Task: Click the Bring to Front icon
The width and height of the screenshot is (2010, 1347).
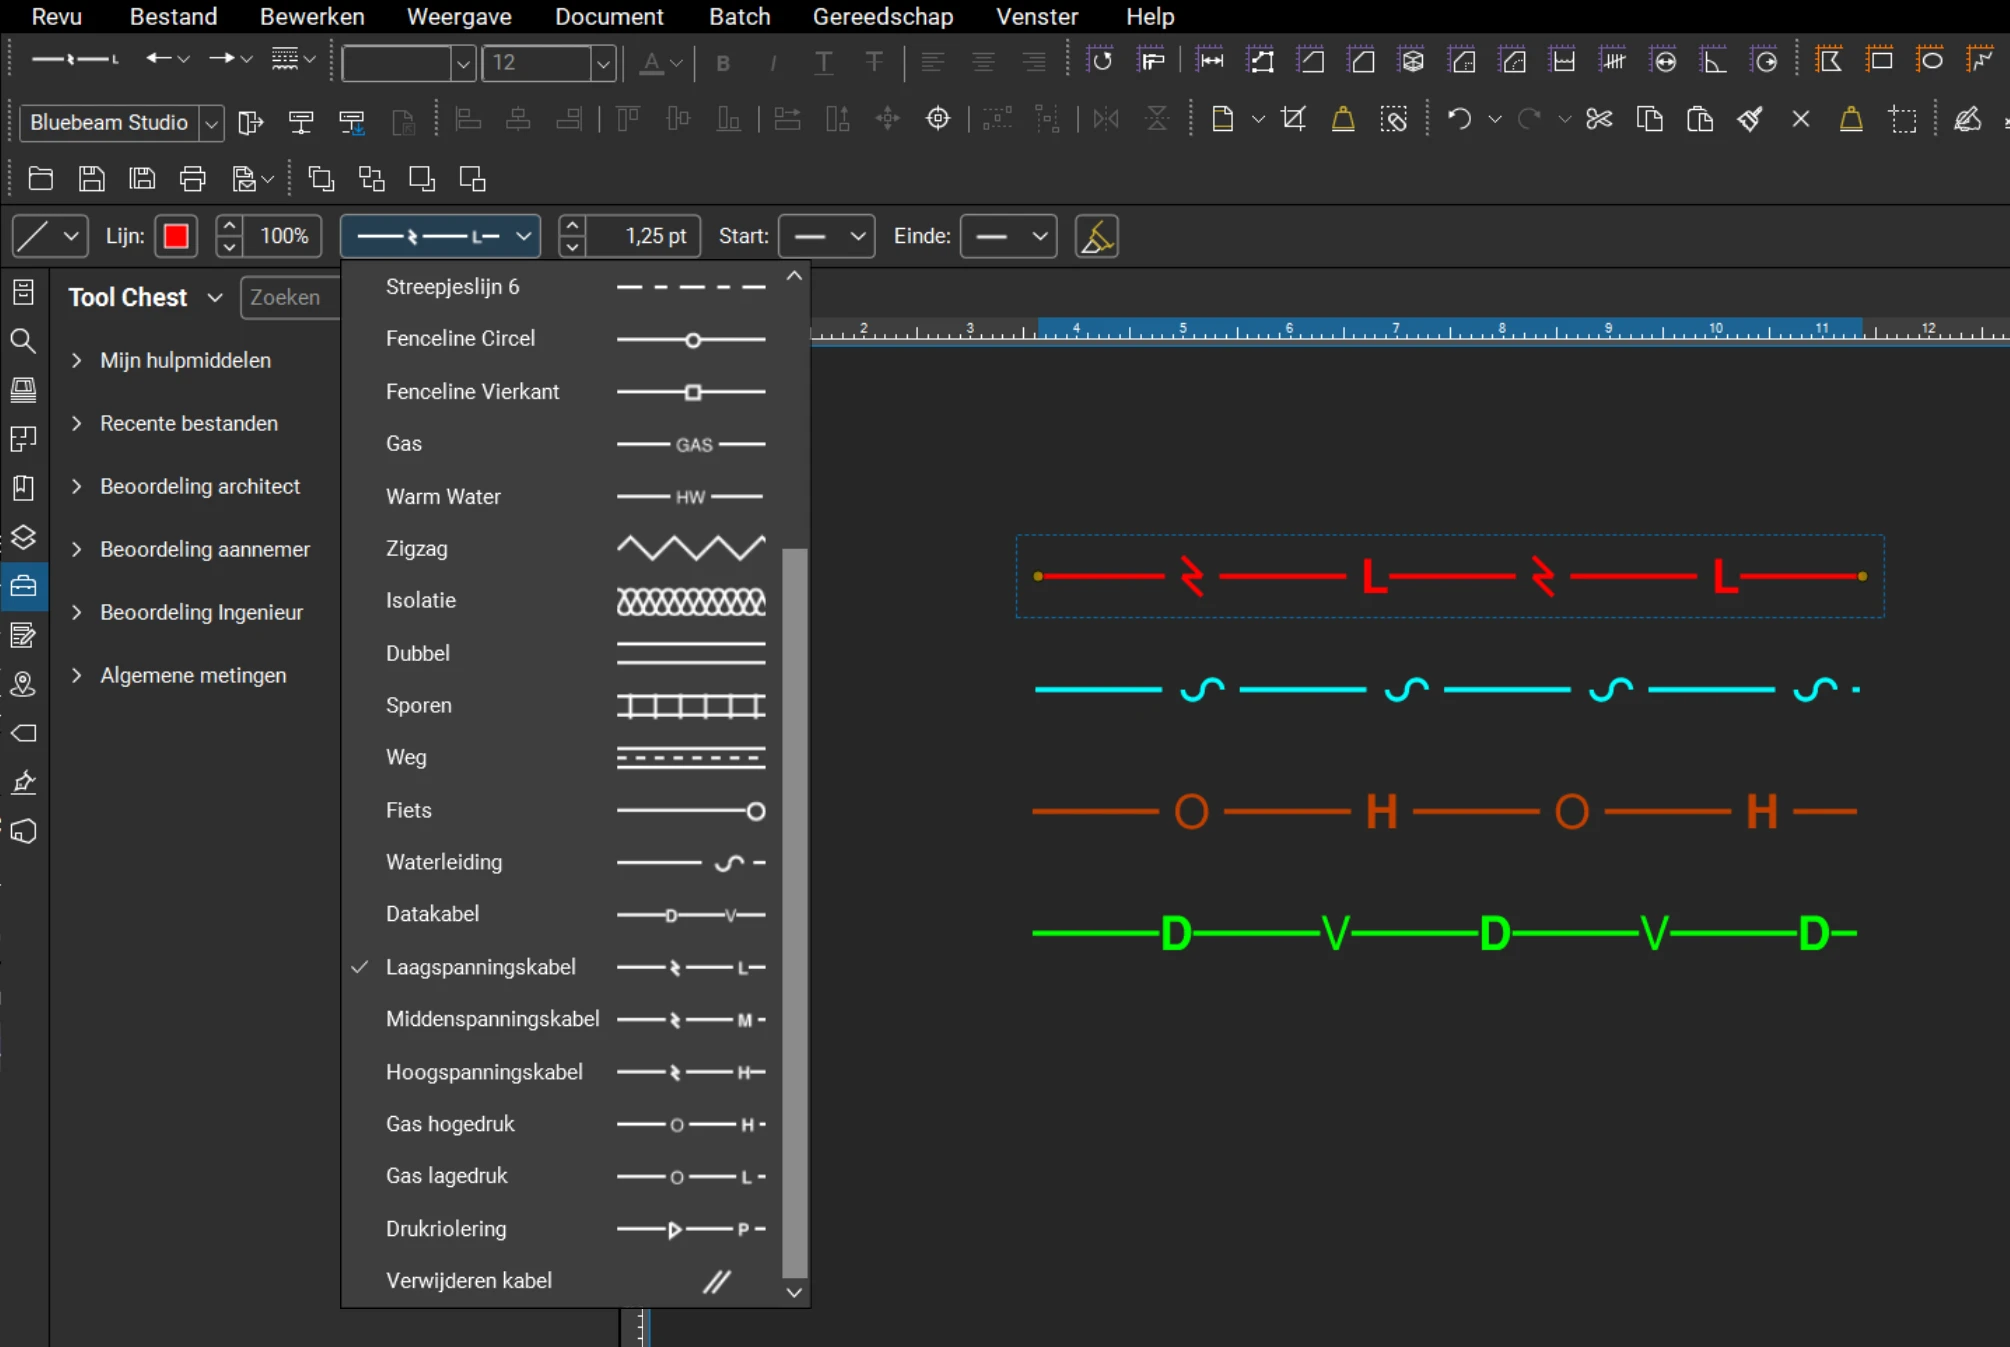Action: (x=320, y=179)
